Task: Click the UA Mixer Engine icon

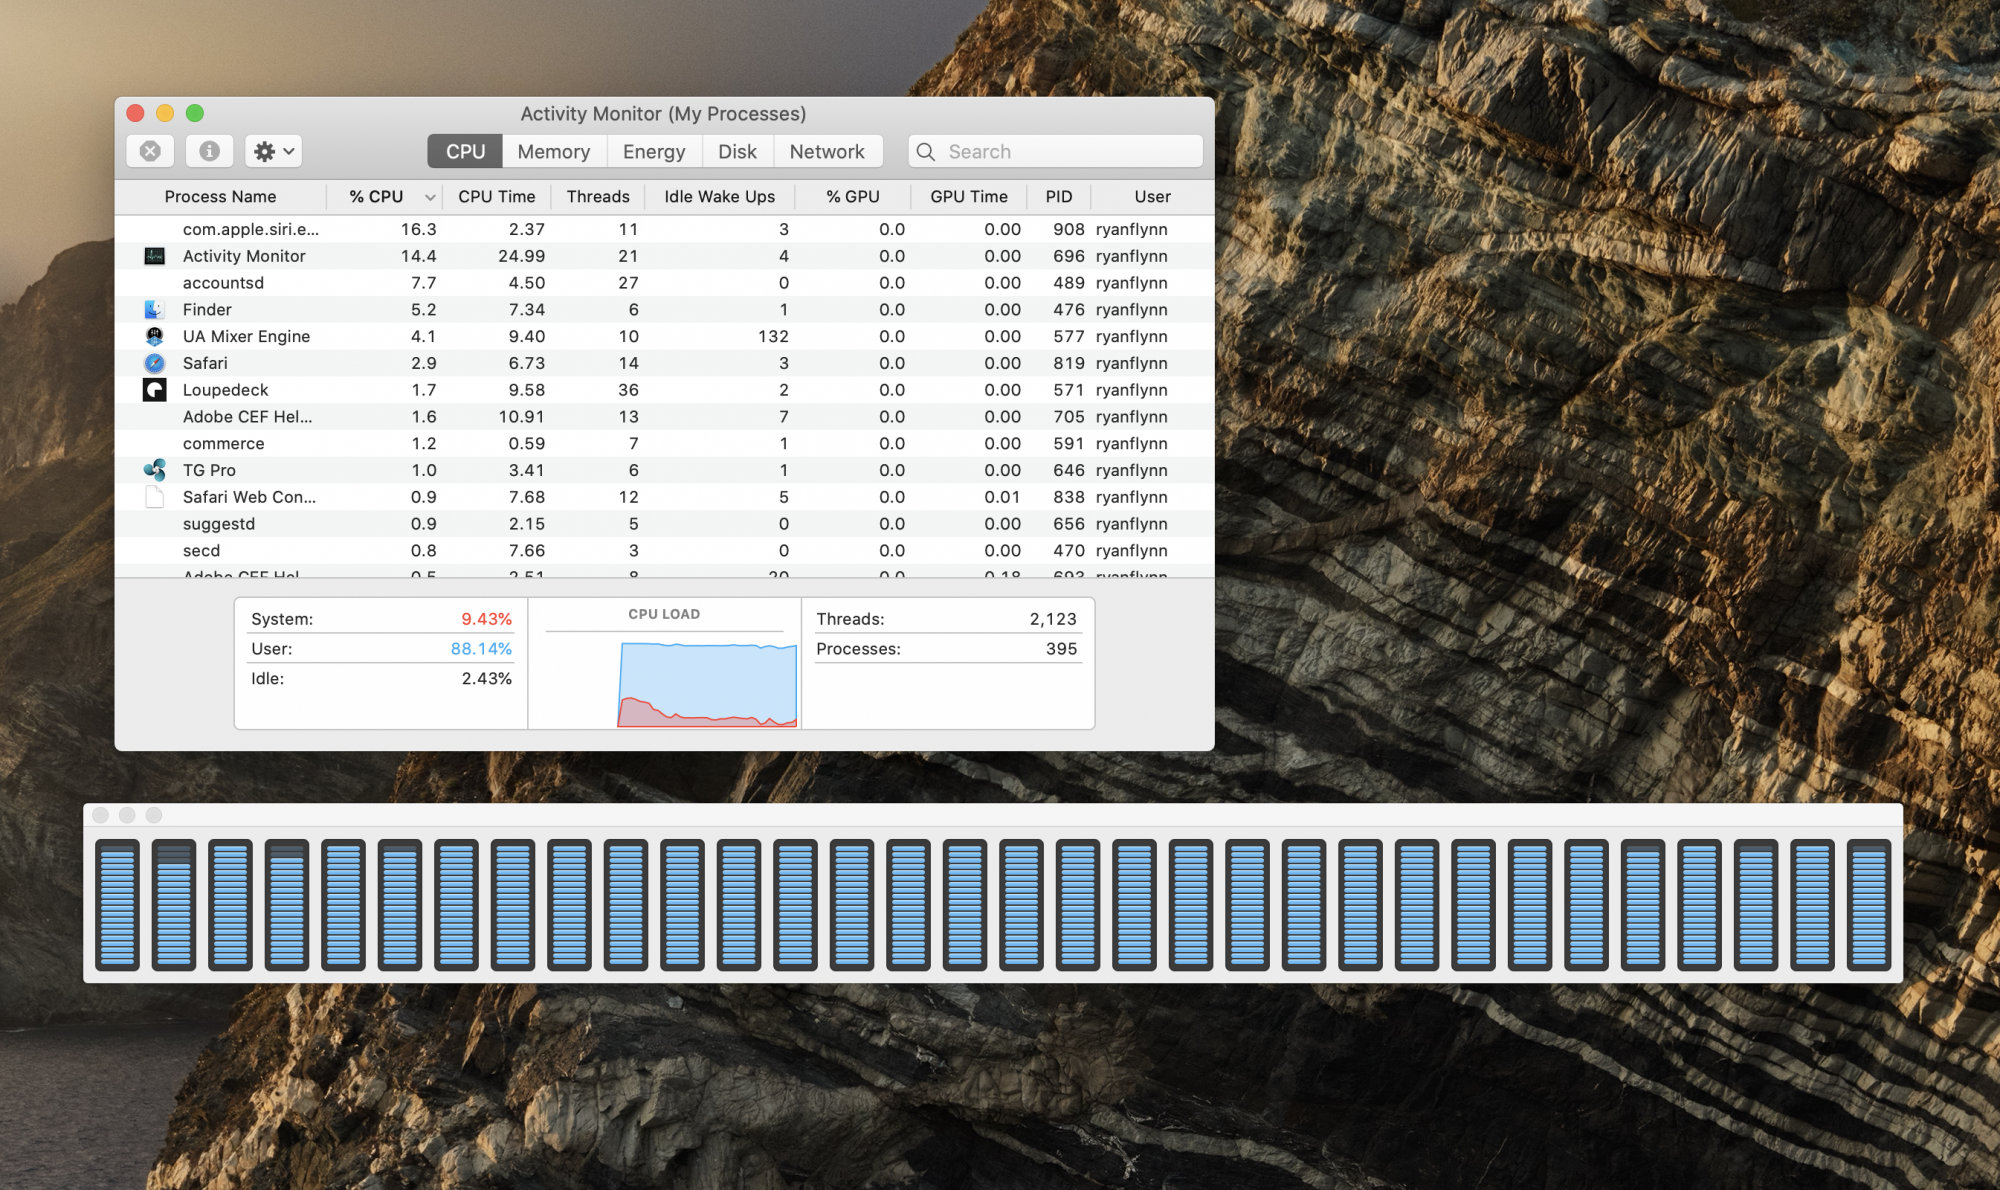Action: coord(154,336)
